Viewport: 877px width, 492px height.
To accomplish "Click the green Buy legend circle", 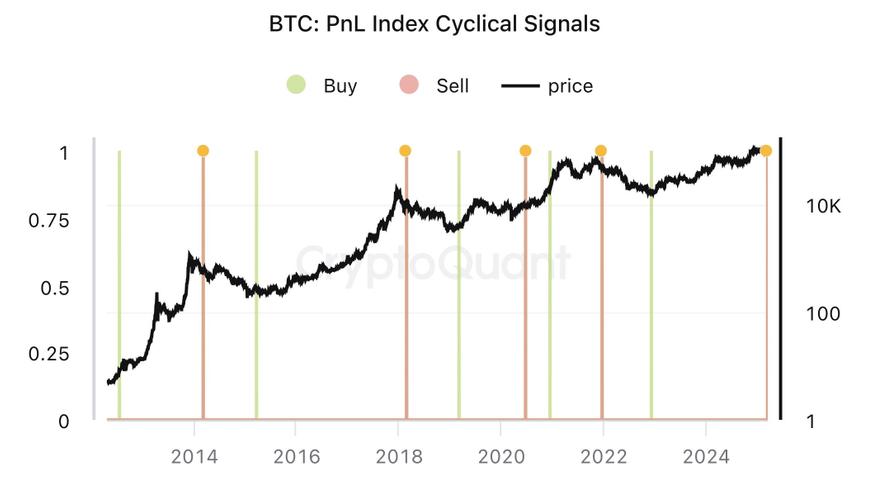I will [296, 86].
